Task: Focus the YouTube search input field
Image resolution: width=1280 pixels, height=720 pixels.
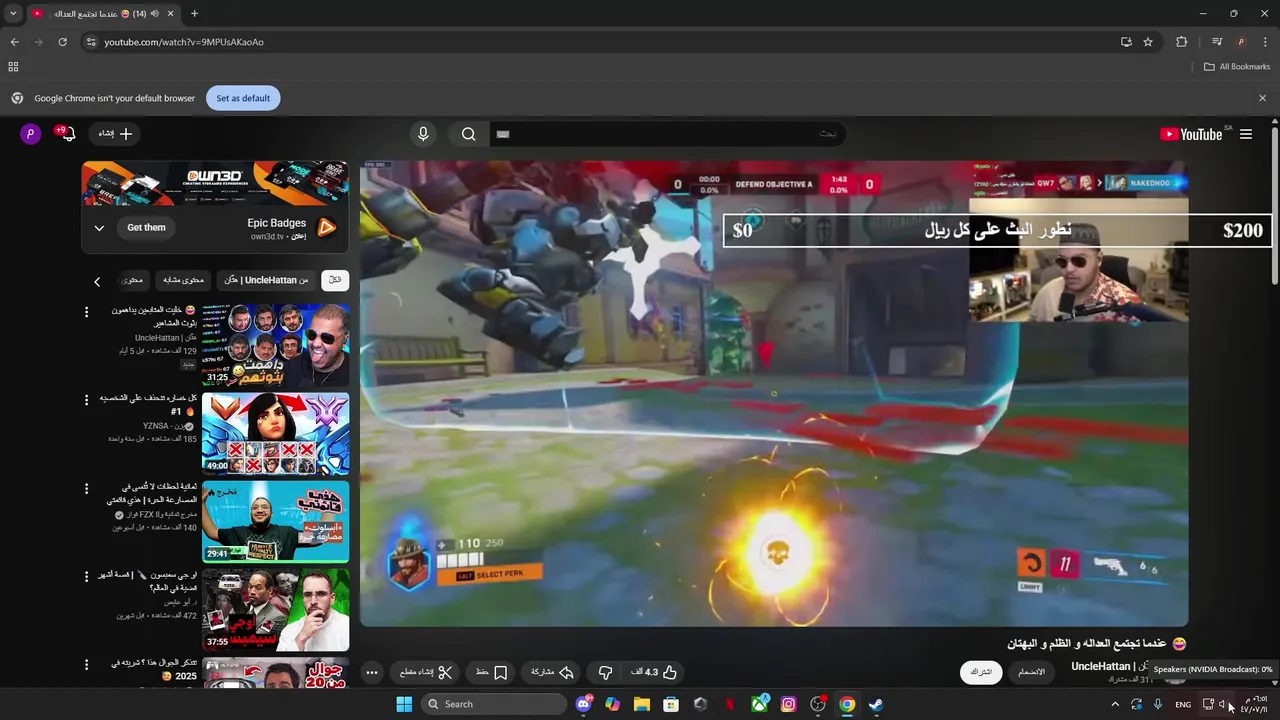Action: 667,134
